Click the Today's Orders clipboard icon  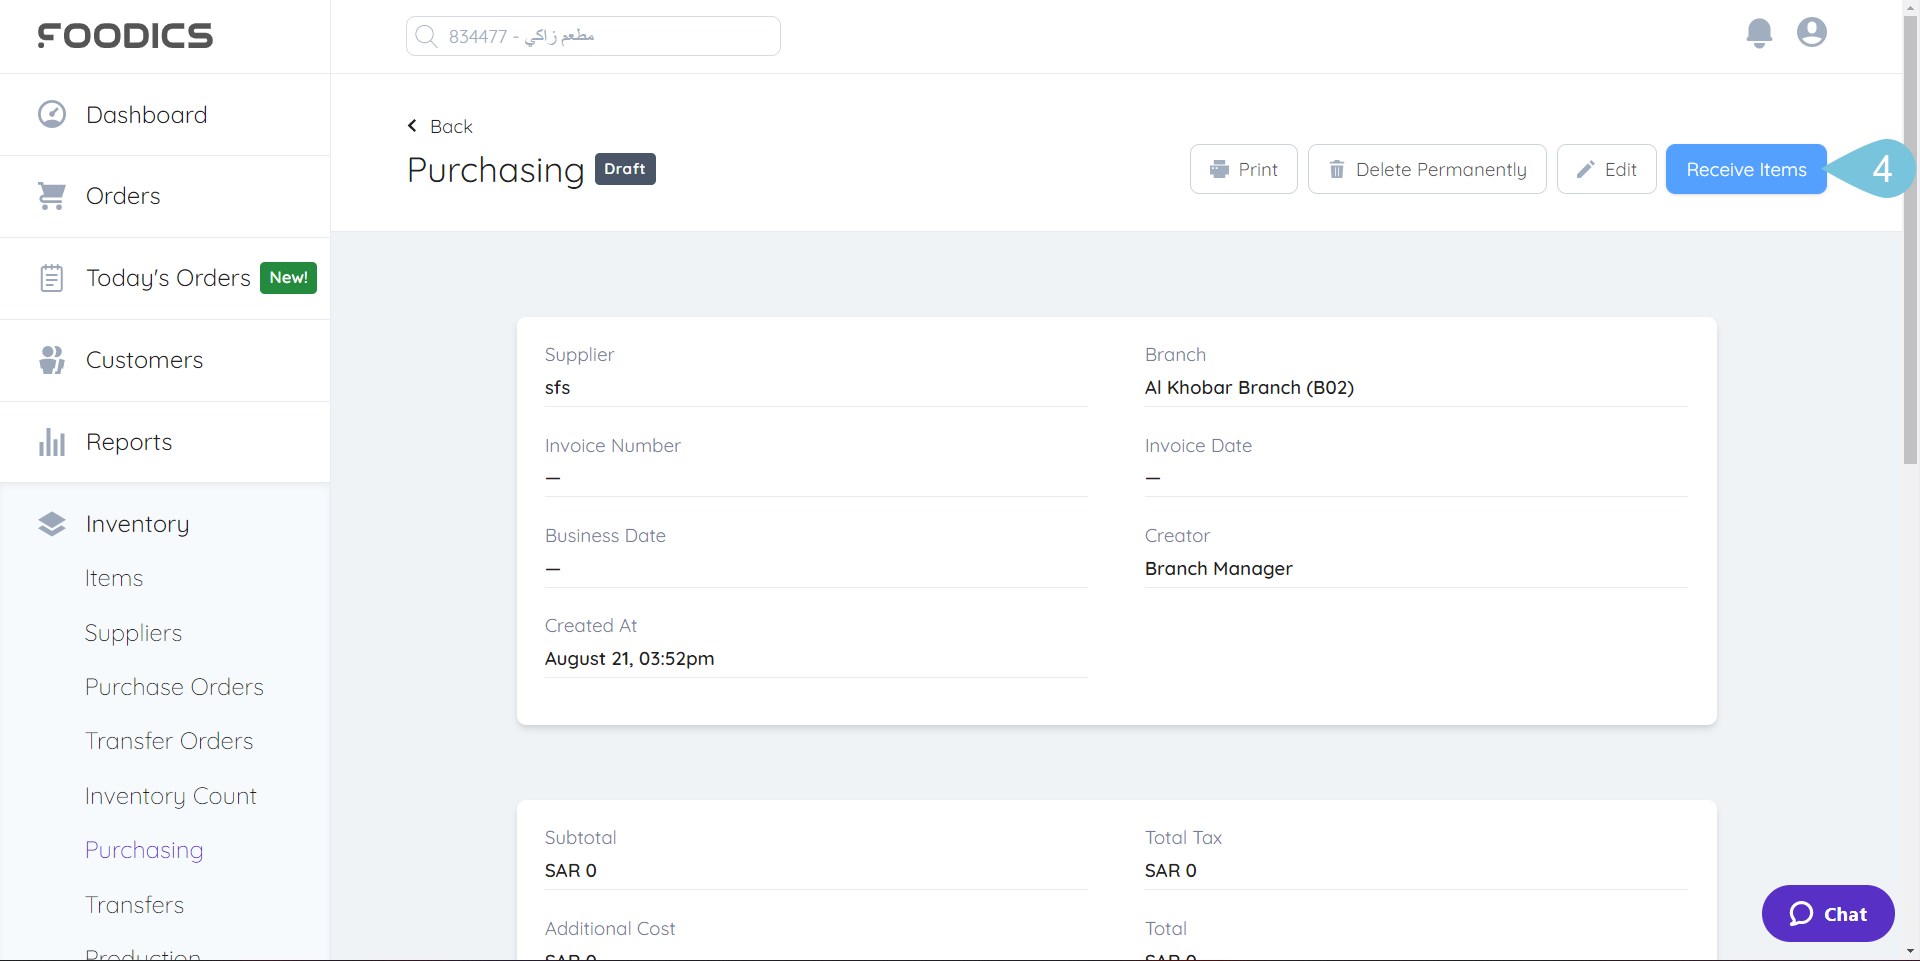tap(51, 277)
